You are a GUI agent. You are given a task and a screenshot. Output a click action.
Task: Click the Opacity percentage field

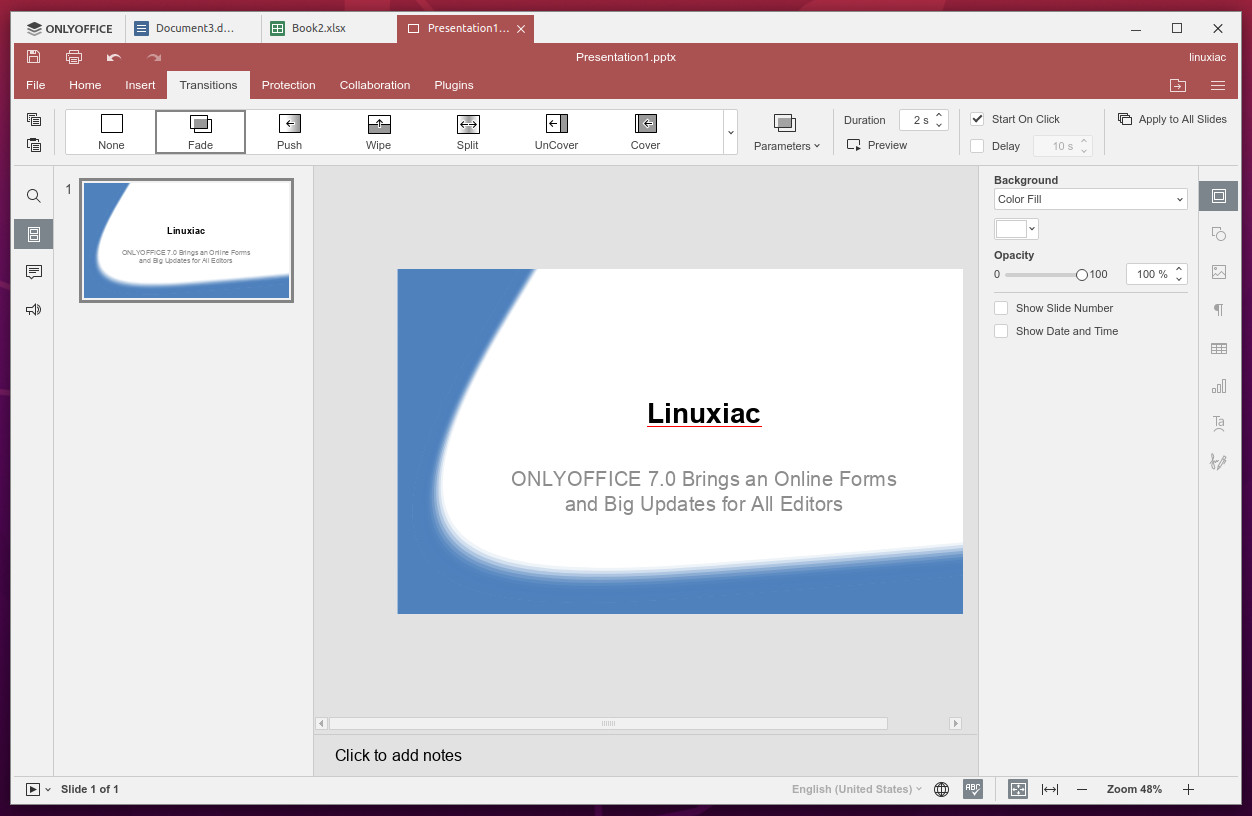click(x=1157, y=274)
